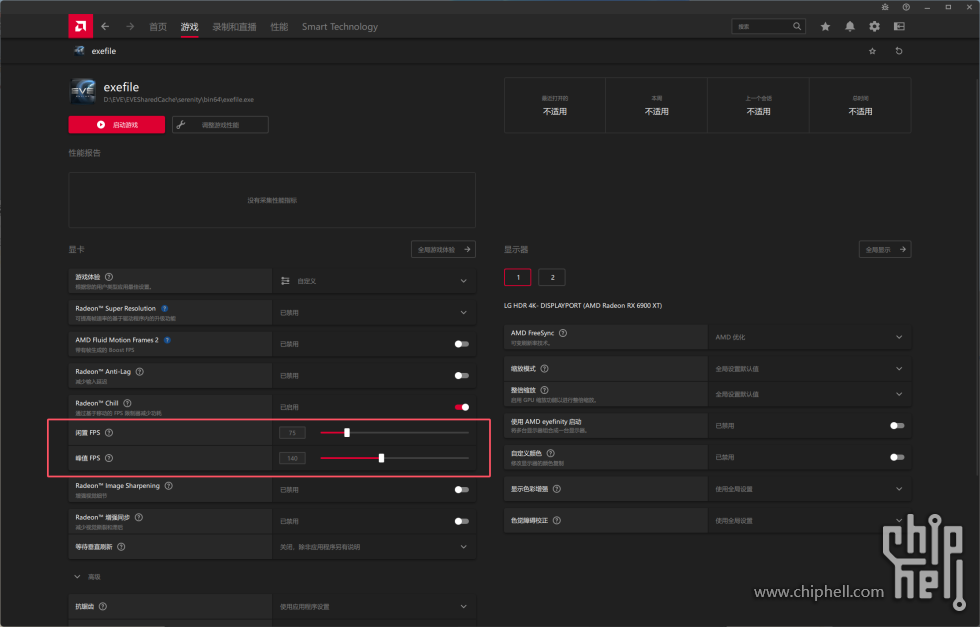The image size is (980, 627).
Task: Show help for 色觉障碍校正
Action: point(557,521)
